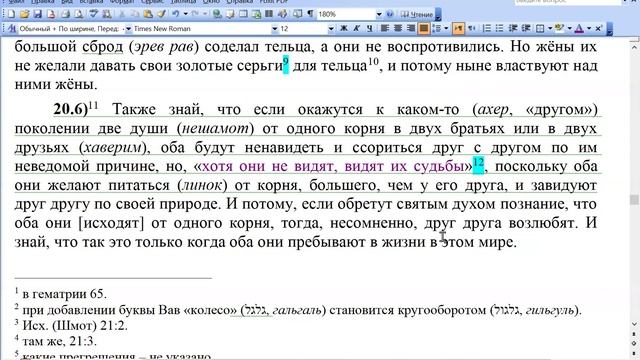This screenshot has height=360, width=640.
Task: Toggle right-to-left text direction
Action: click(471, 28)
